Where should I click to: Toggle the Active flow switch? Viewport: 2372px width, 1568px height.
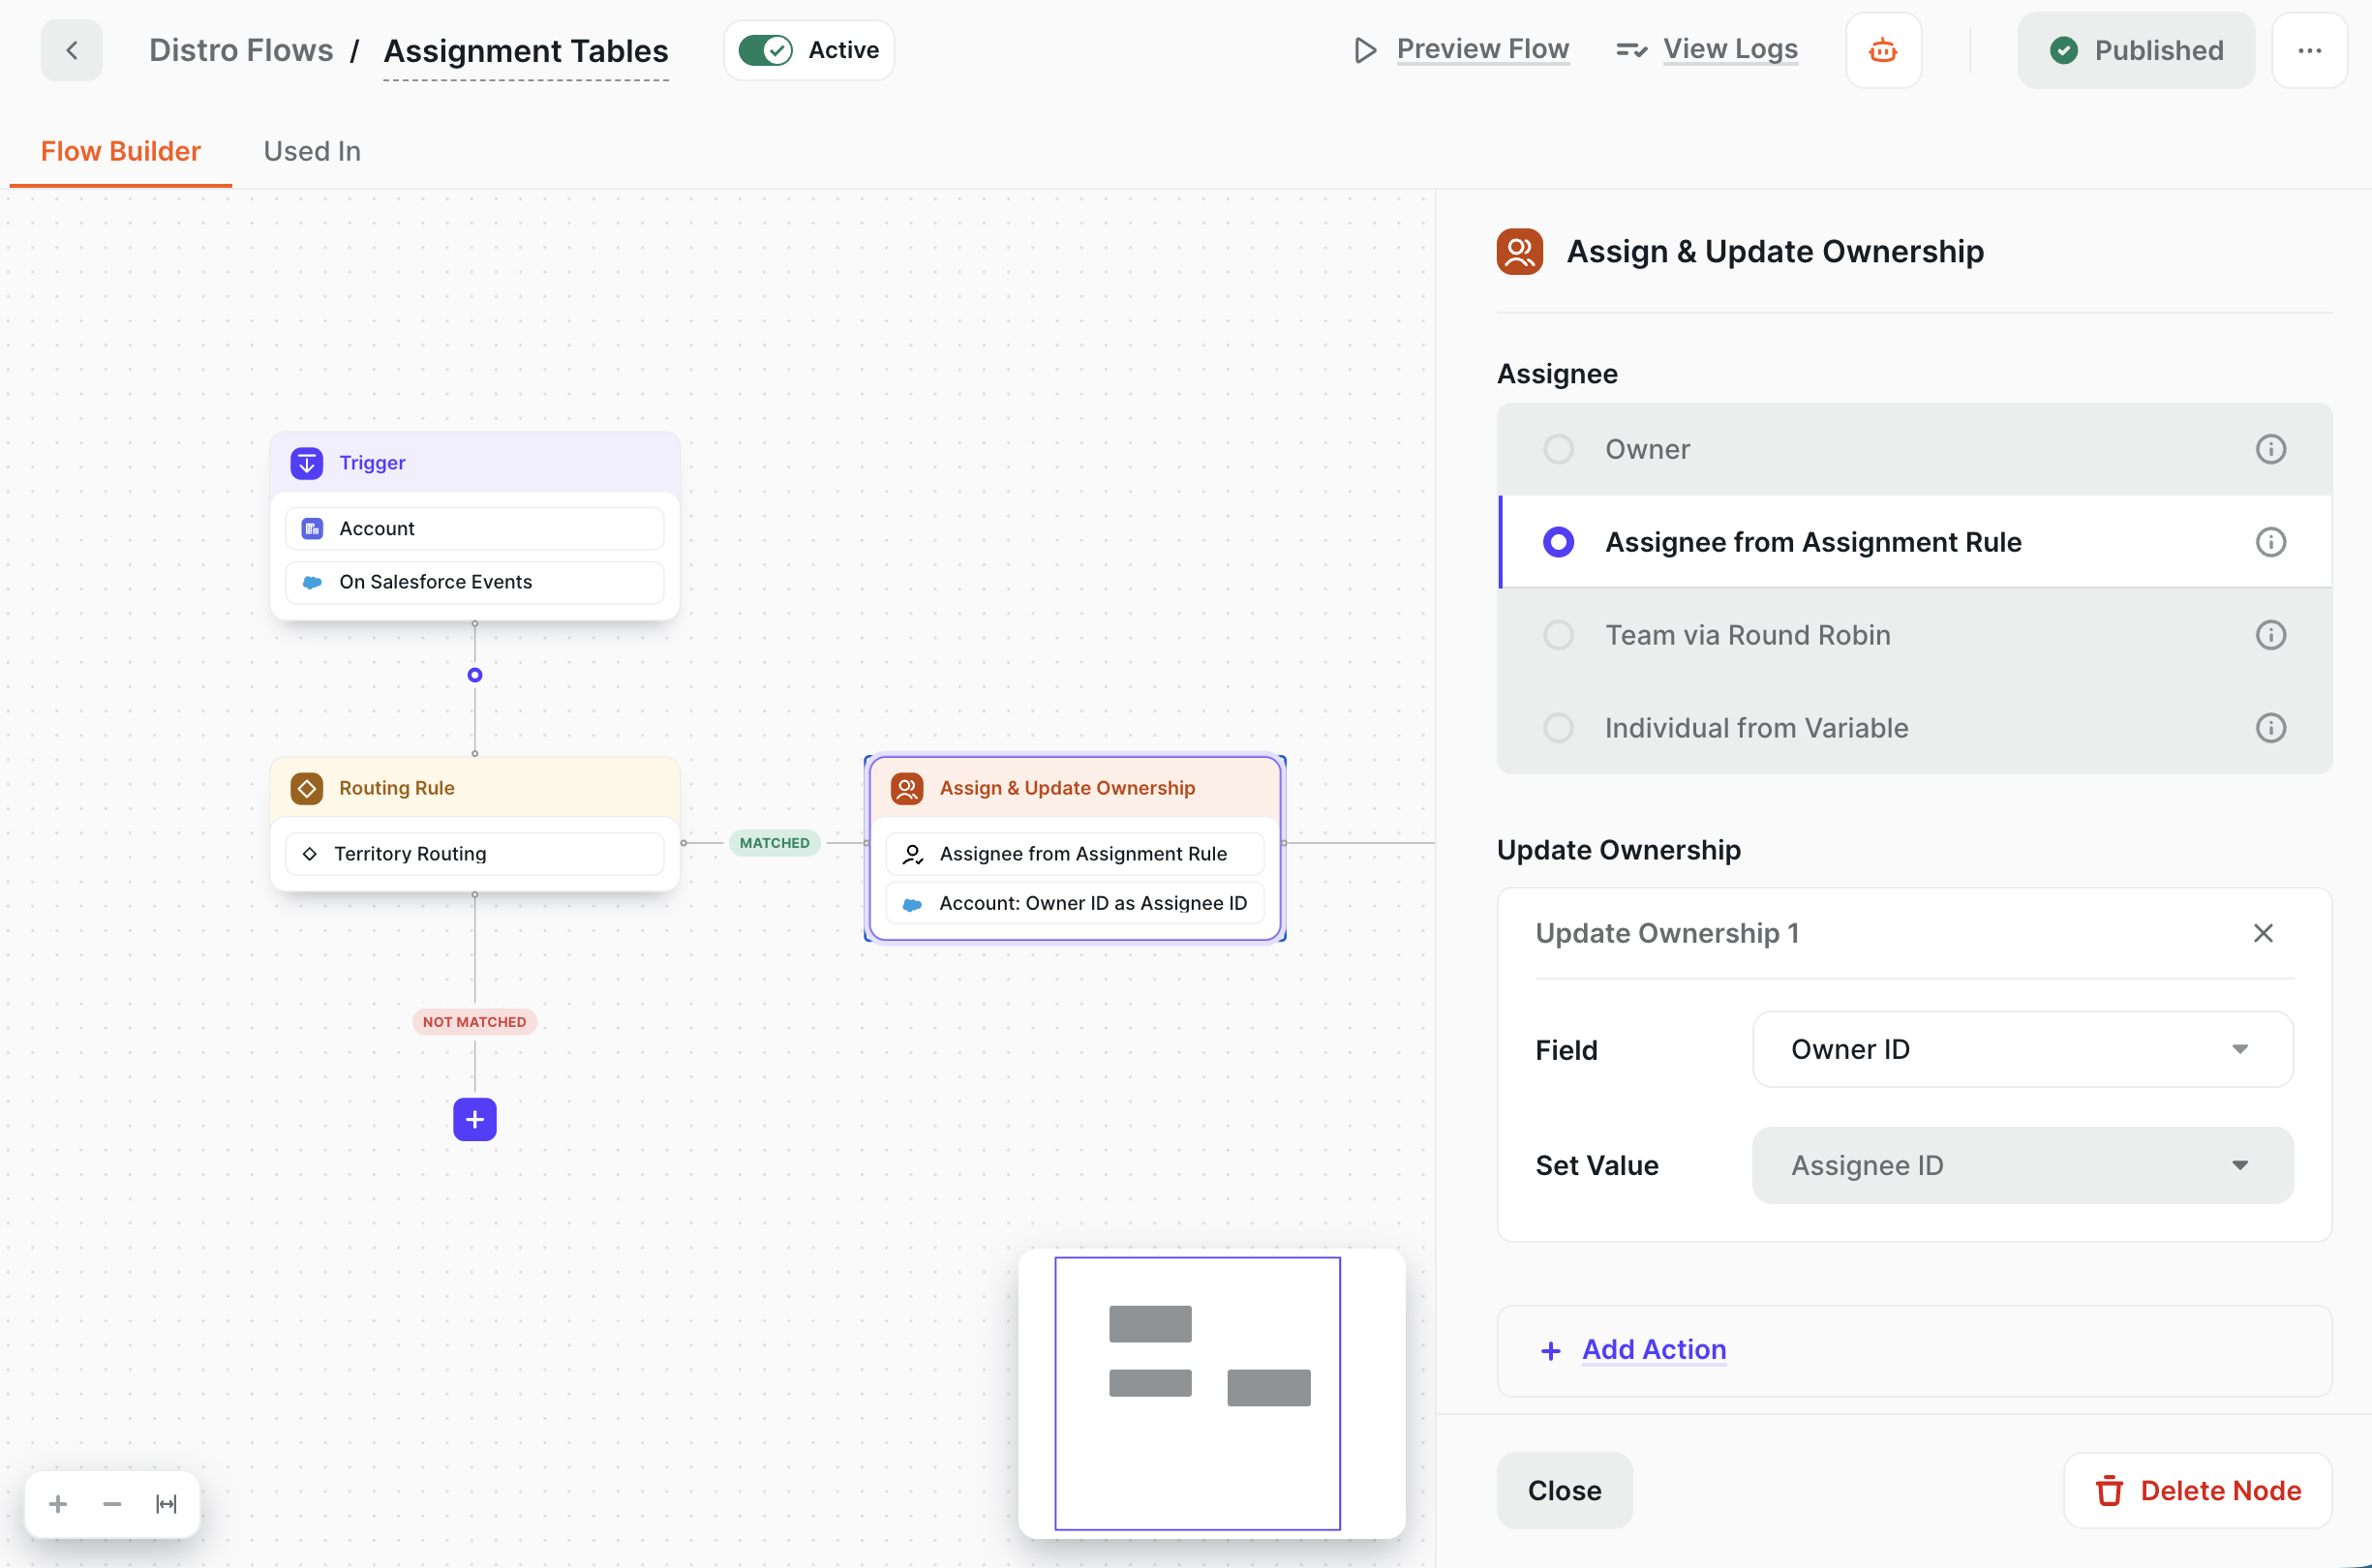765,50
